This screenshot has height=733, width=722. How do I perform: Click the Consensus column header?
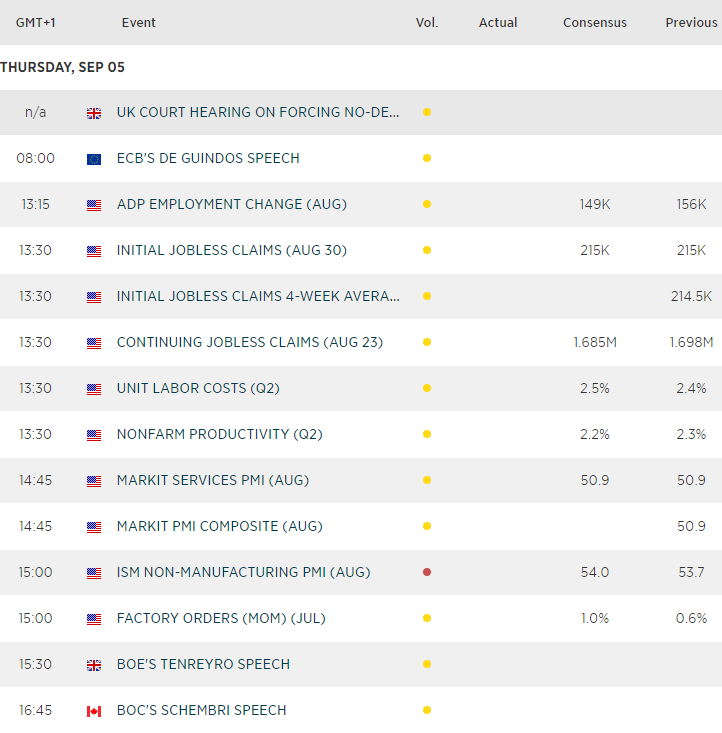(594, 22)
